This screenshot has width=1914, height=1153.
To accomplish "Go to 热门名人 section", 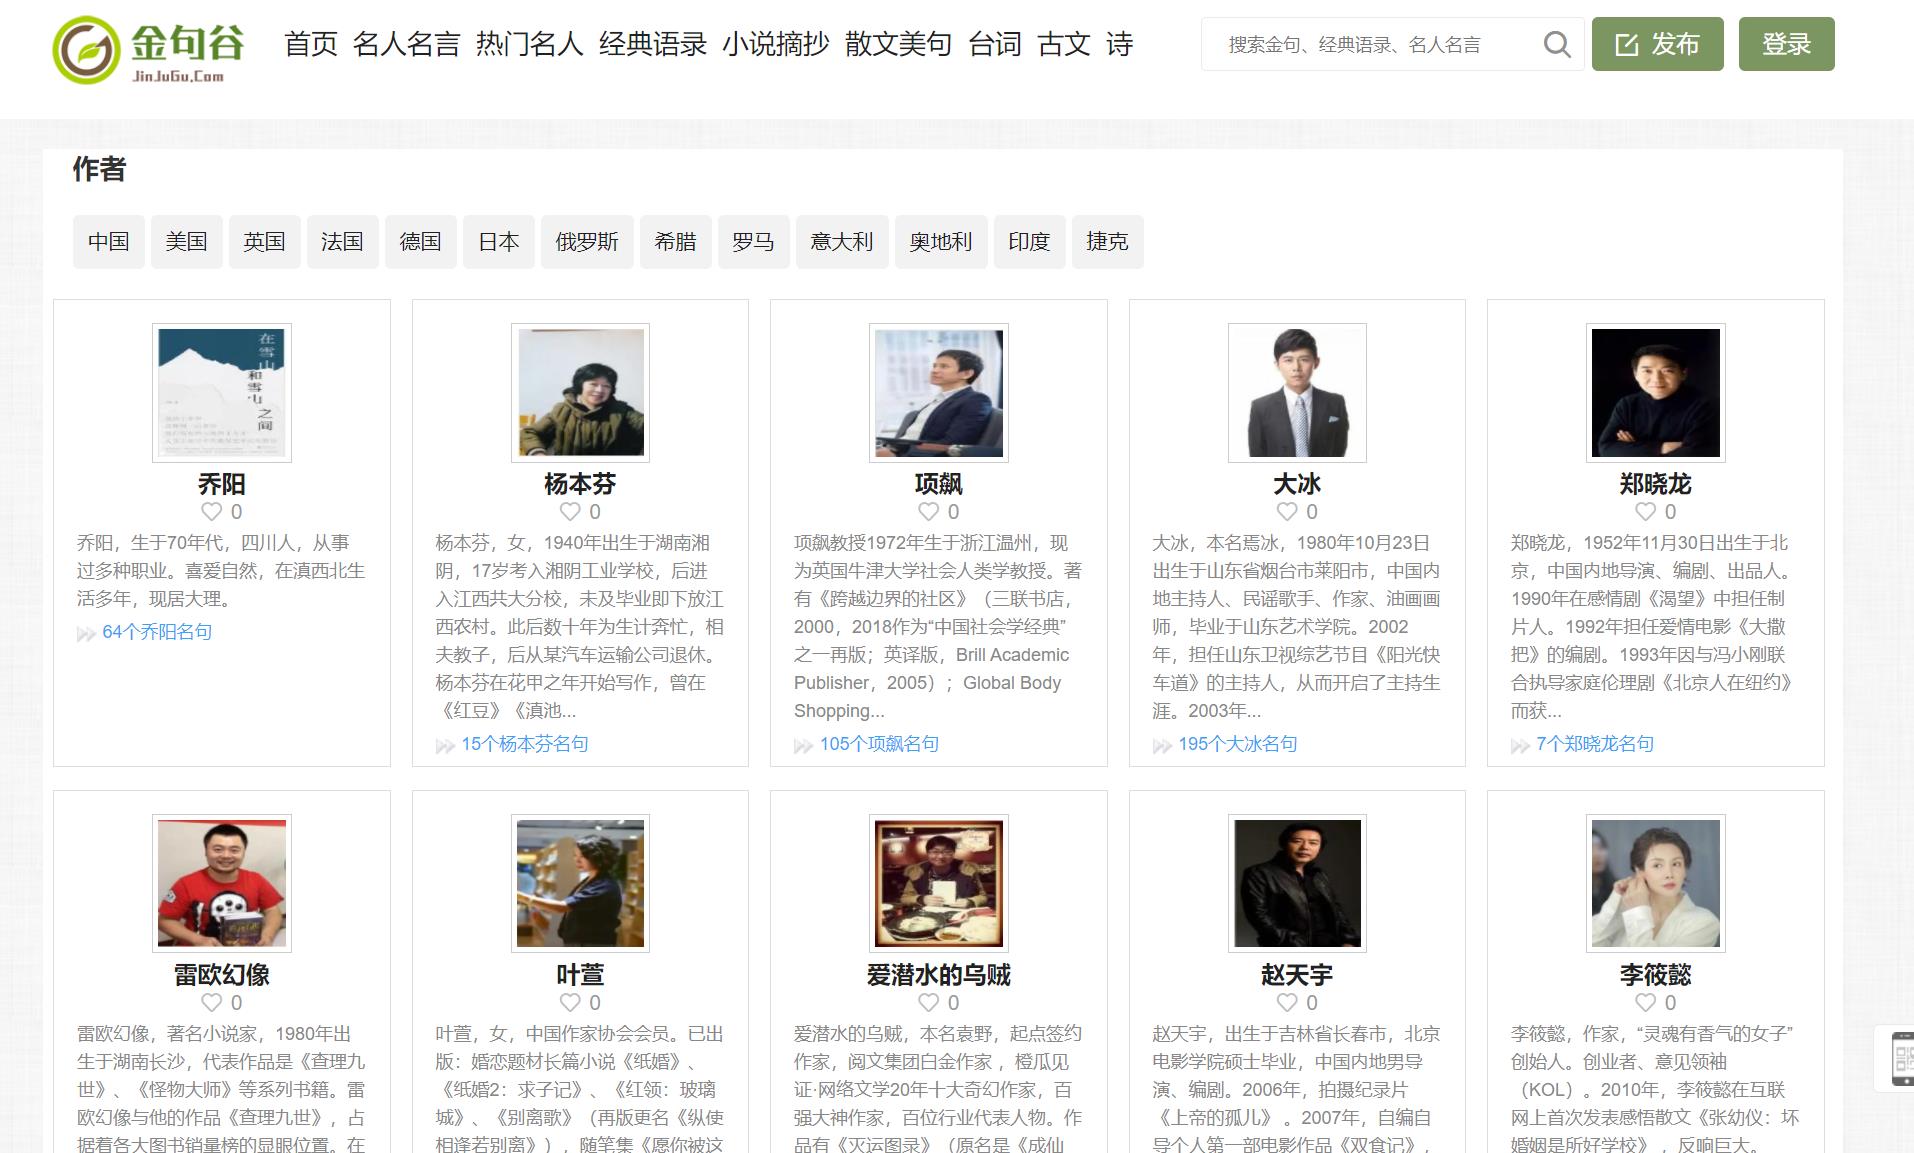I will [x=529, y=44].
